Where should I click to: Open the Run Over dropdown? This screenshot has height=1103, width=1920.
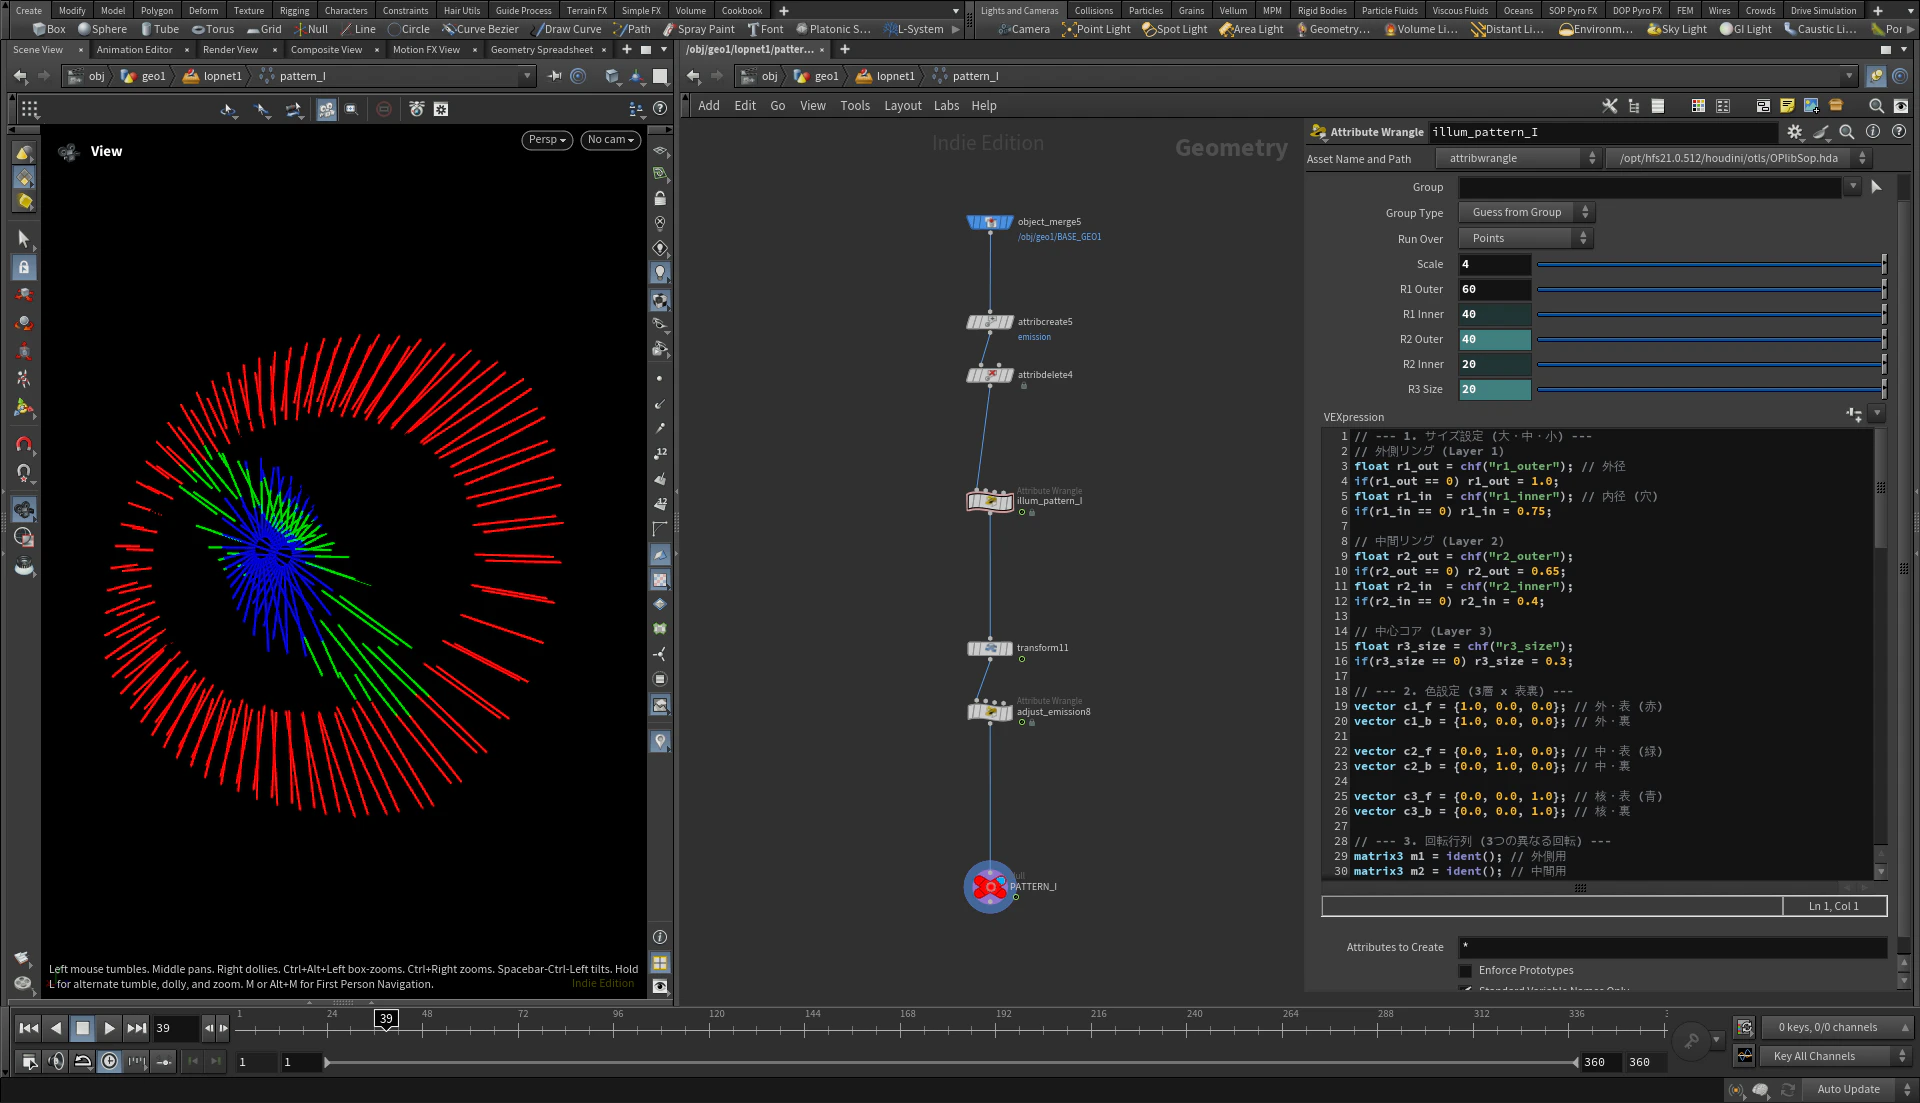tap(1525, 238)
